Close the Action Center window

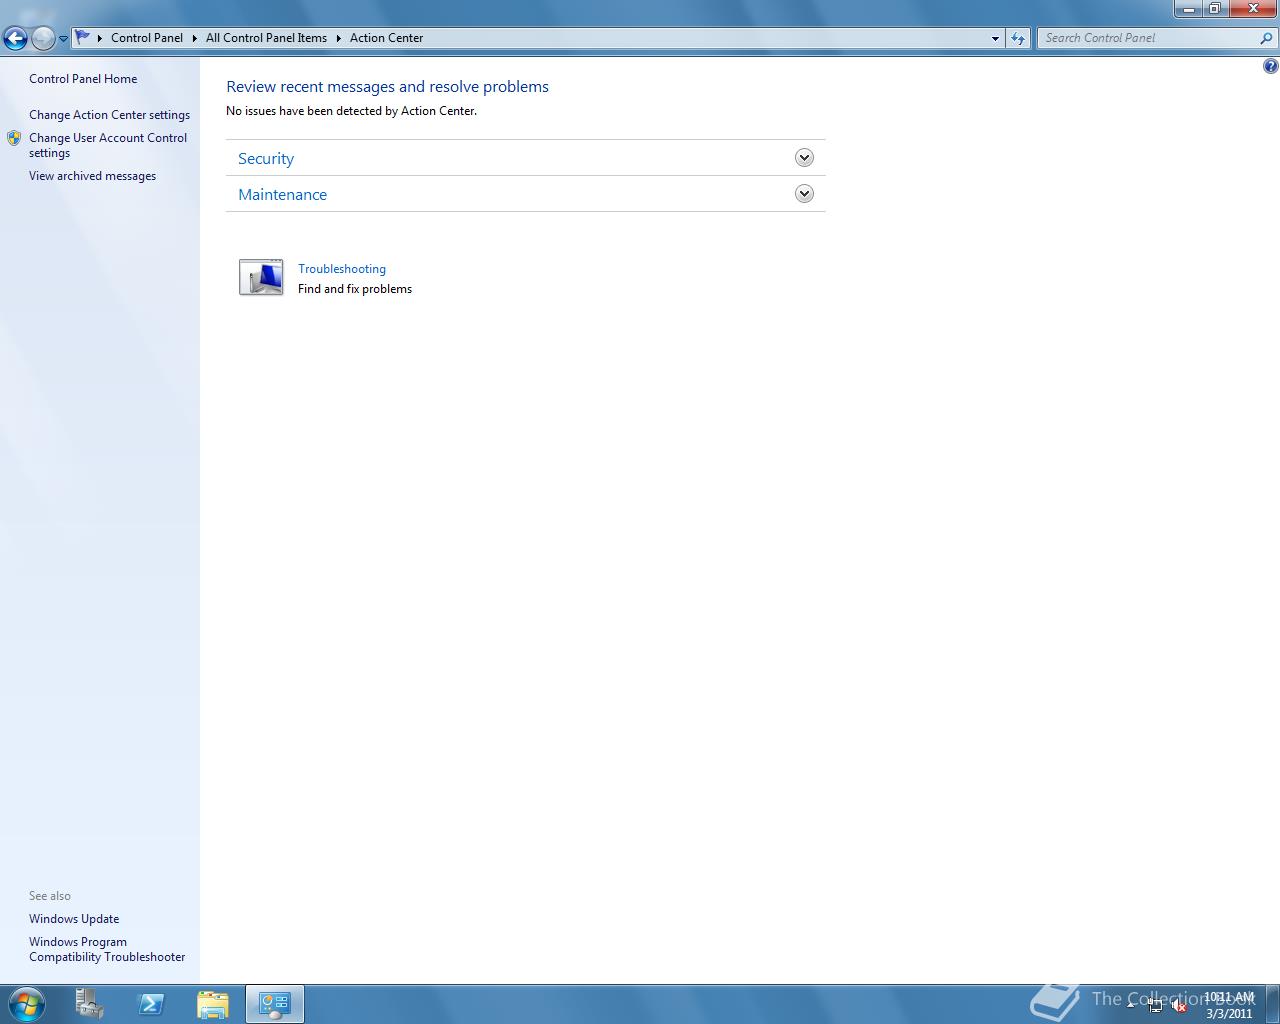click(x=1252, y=9)
